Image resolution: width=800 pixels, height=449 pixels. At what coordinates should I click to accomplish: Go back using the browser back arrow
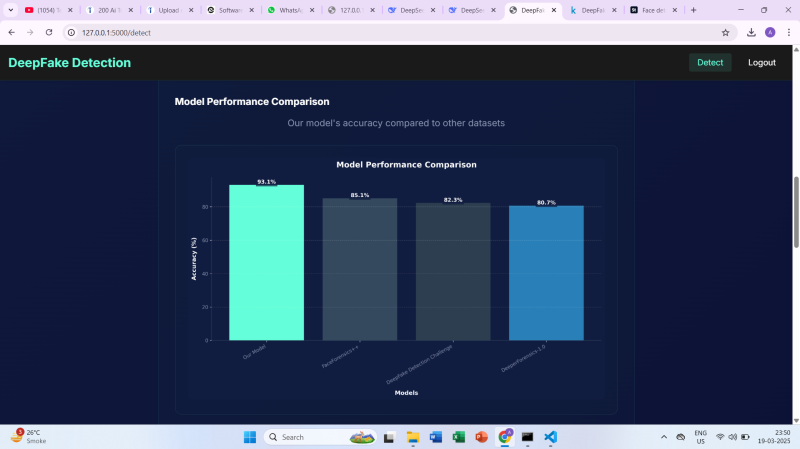[x=12, y=32]
